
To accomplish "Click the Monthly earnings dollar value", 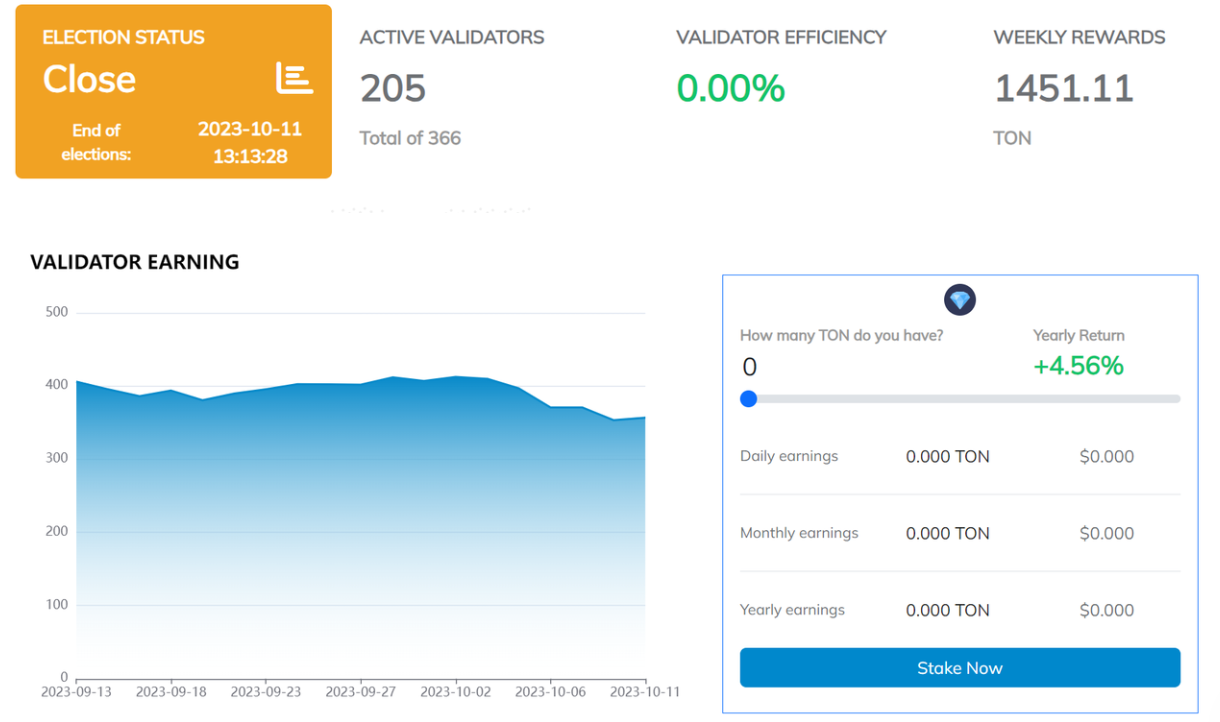I will click(x=1106, y=534).
